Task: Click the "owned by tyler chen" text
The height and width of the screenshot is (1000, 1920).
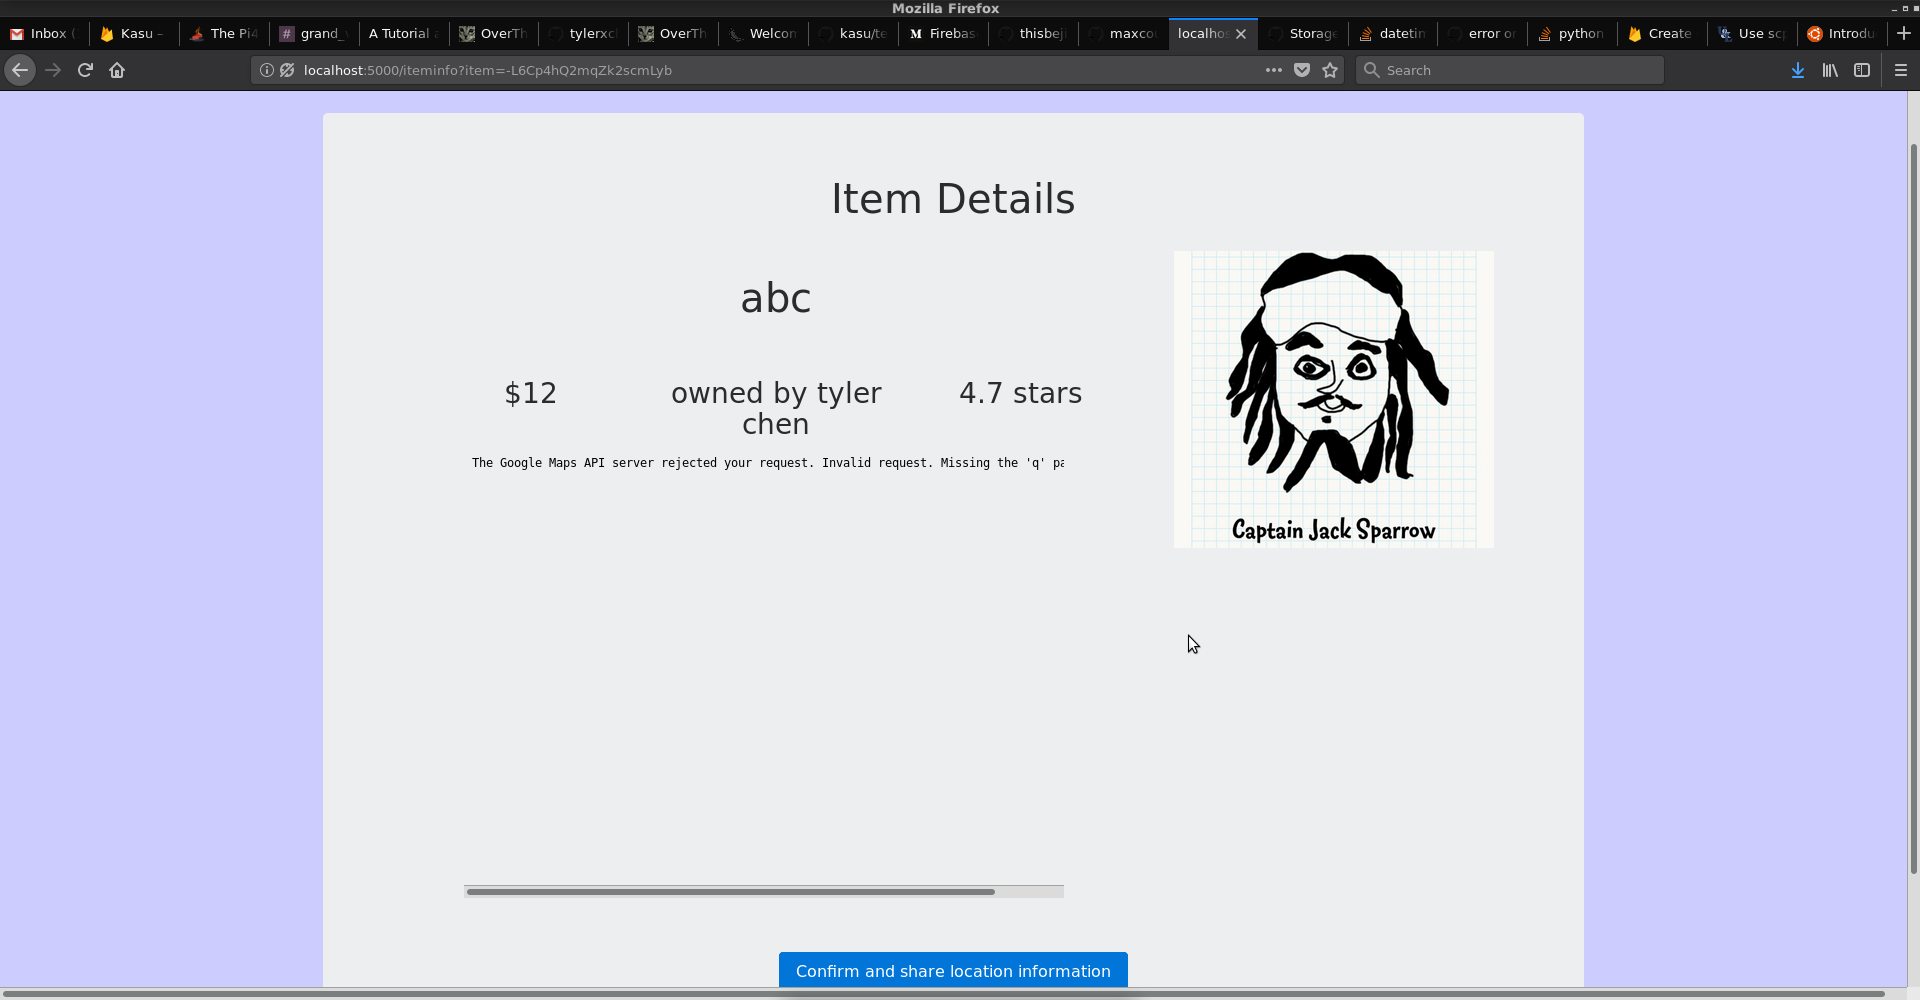Action: (x=776, y=408)
